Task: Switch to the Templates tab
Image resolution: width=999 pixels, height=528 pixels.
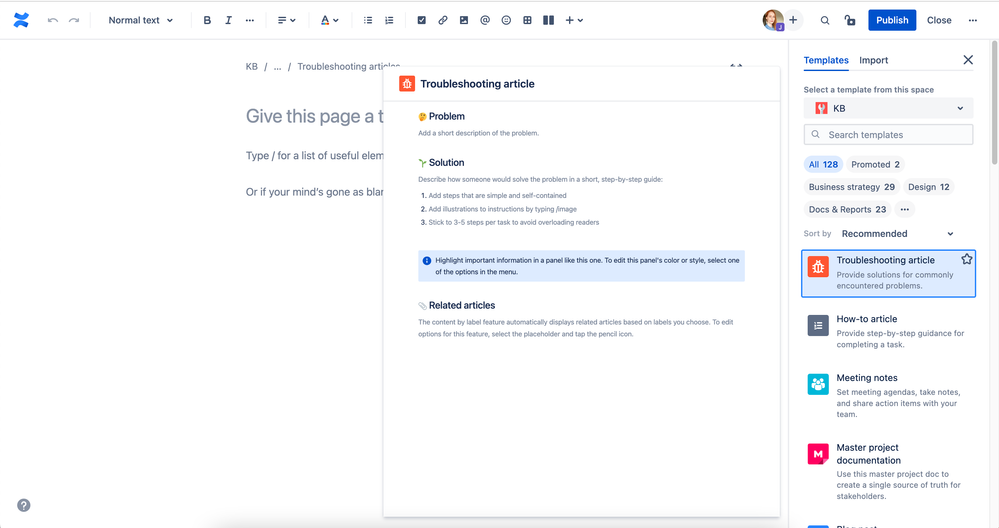Action: [x=826, y=60]
